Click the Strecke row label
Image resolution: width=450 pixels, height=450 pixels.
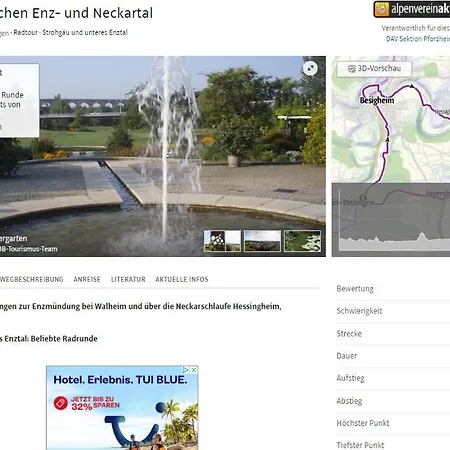point(349,333)
